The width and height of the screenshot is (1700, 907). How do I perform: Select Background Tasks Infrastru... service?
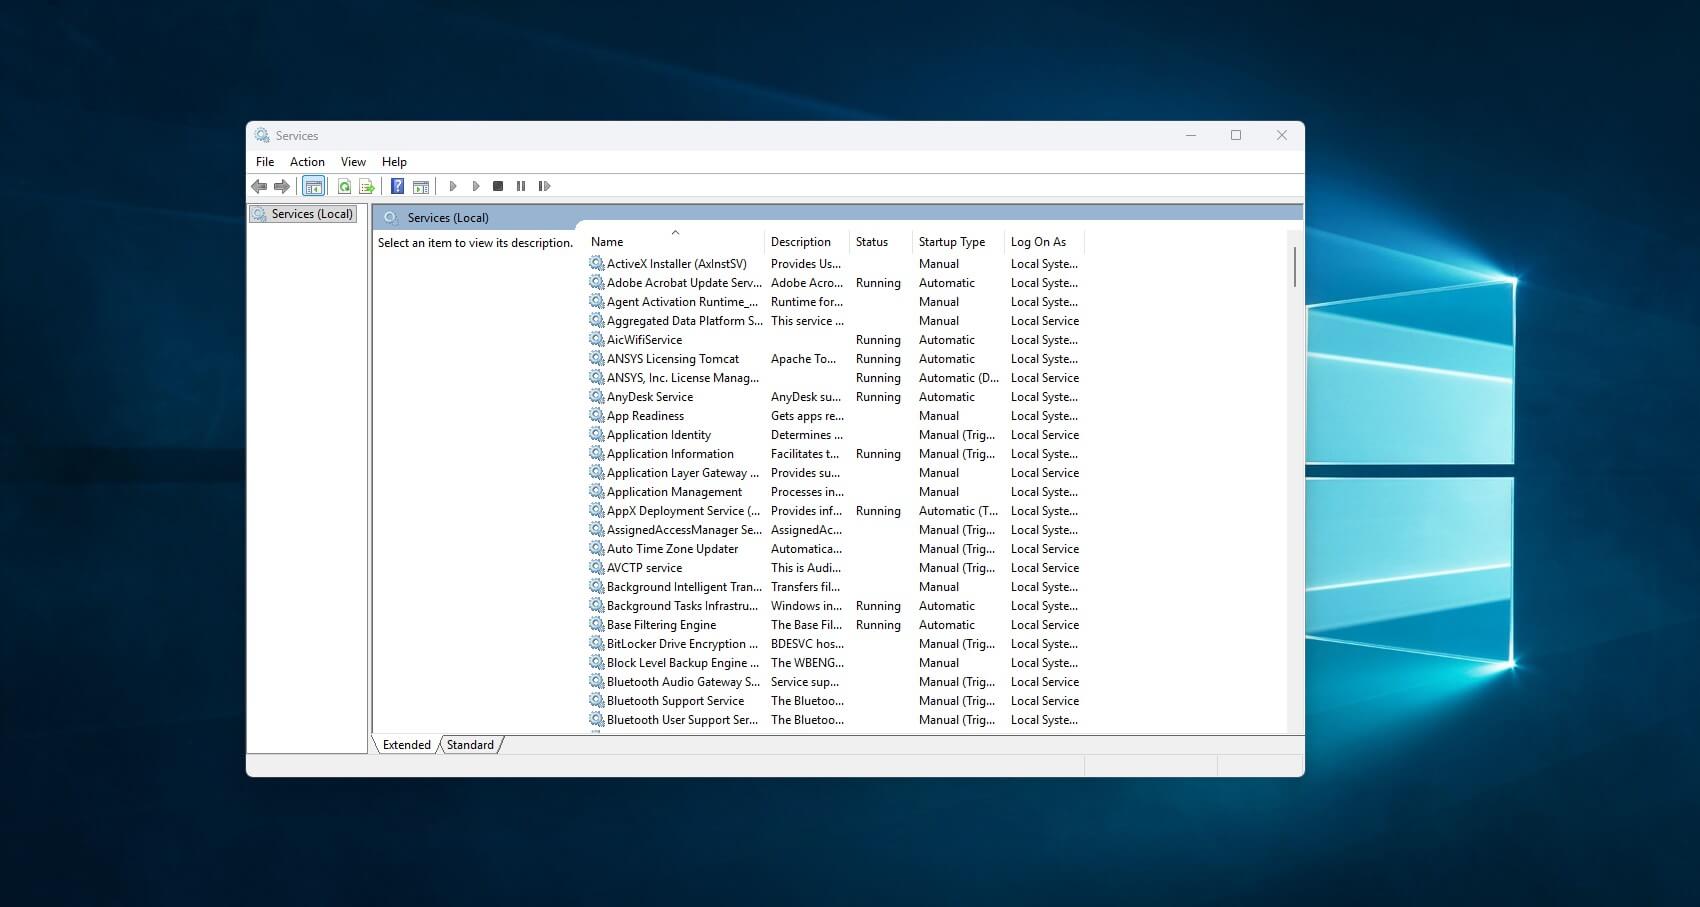tap(835, 606)
